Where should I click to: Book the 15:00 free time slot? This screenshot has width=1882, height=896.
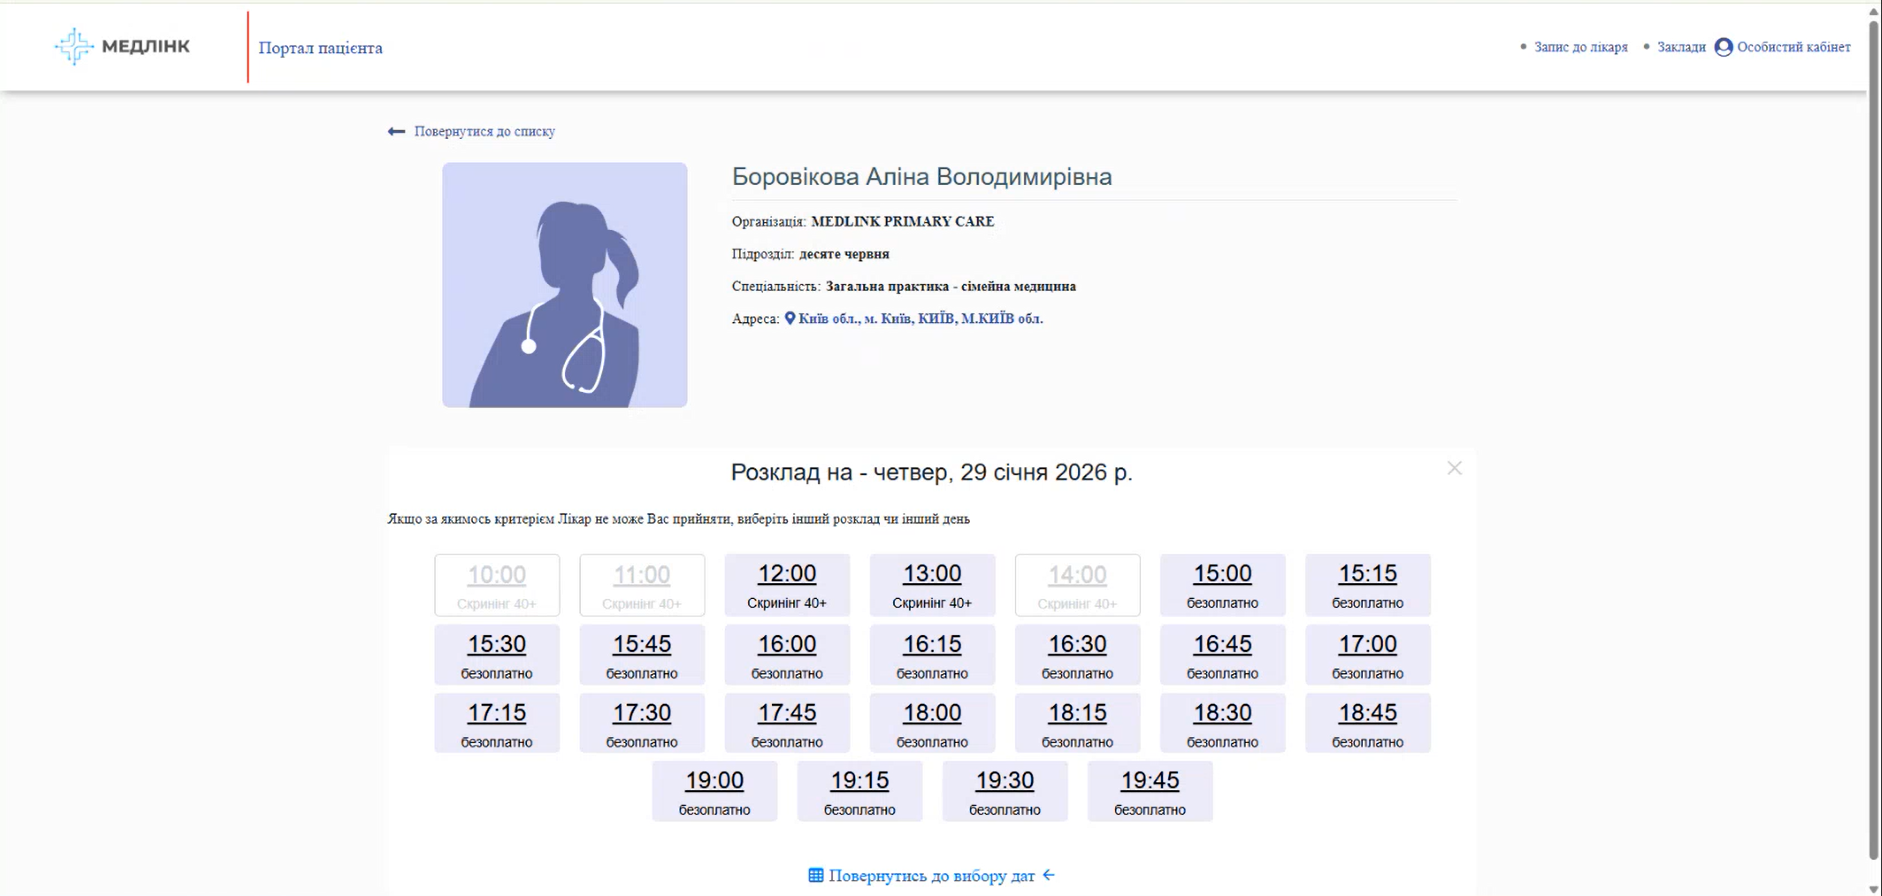click(1222, 585)
